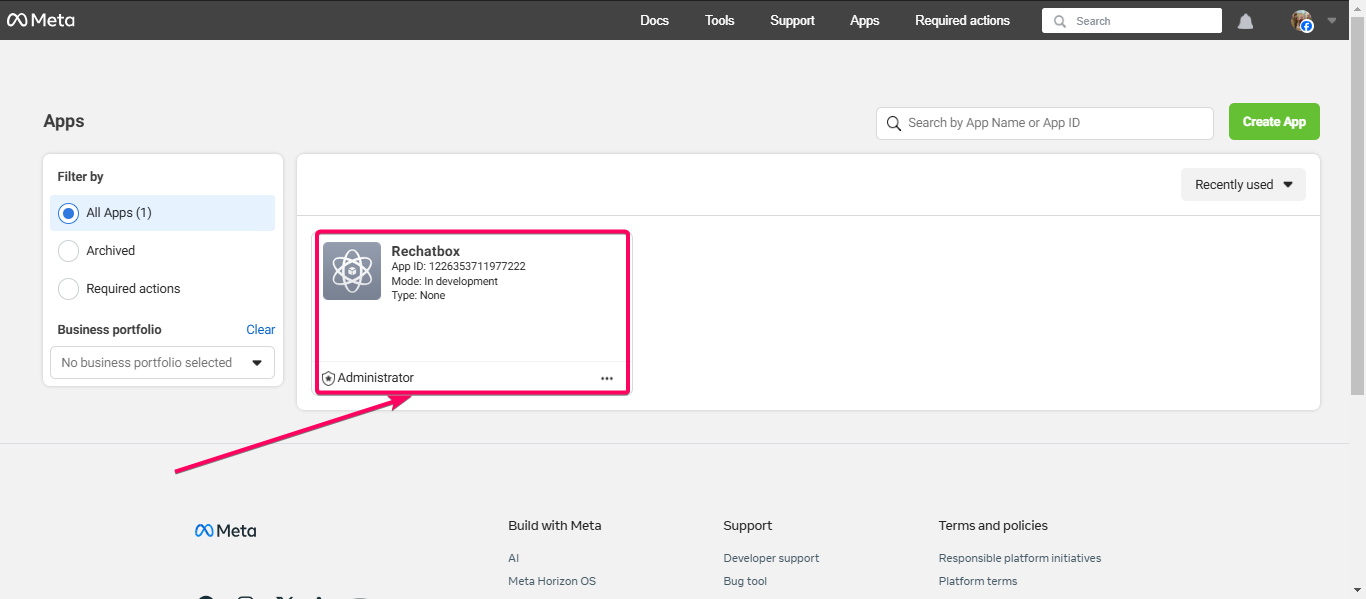Click the 'Mode: In development' text
This screenshot has width=1366, height=599.
(444, 281)
